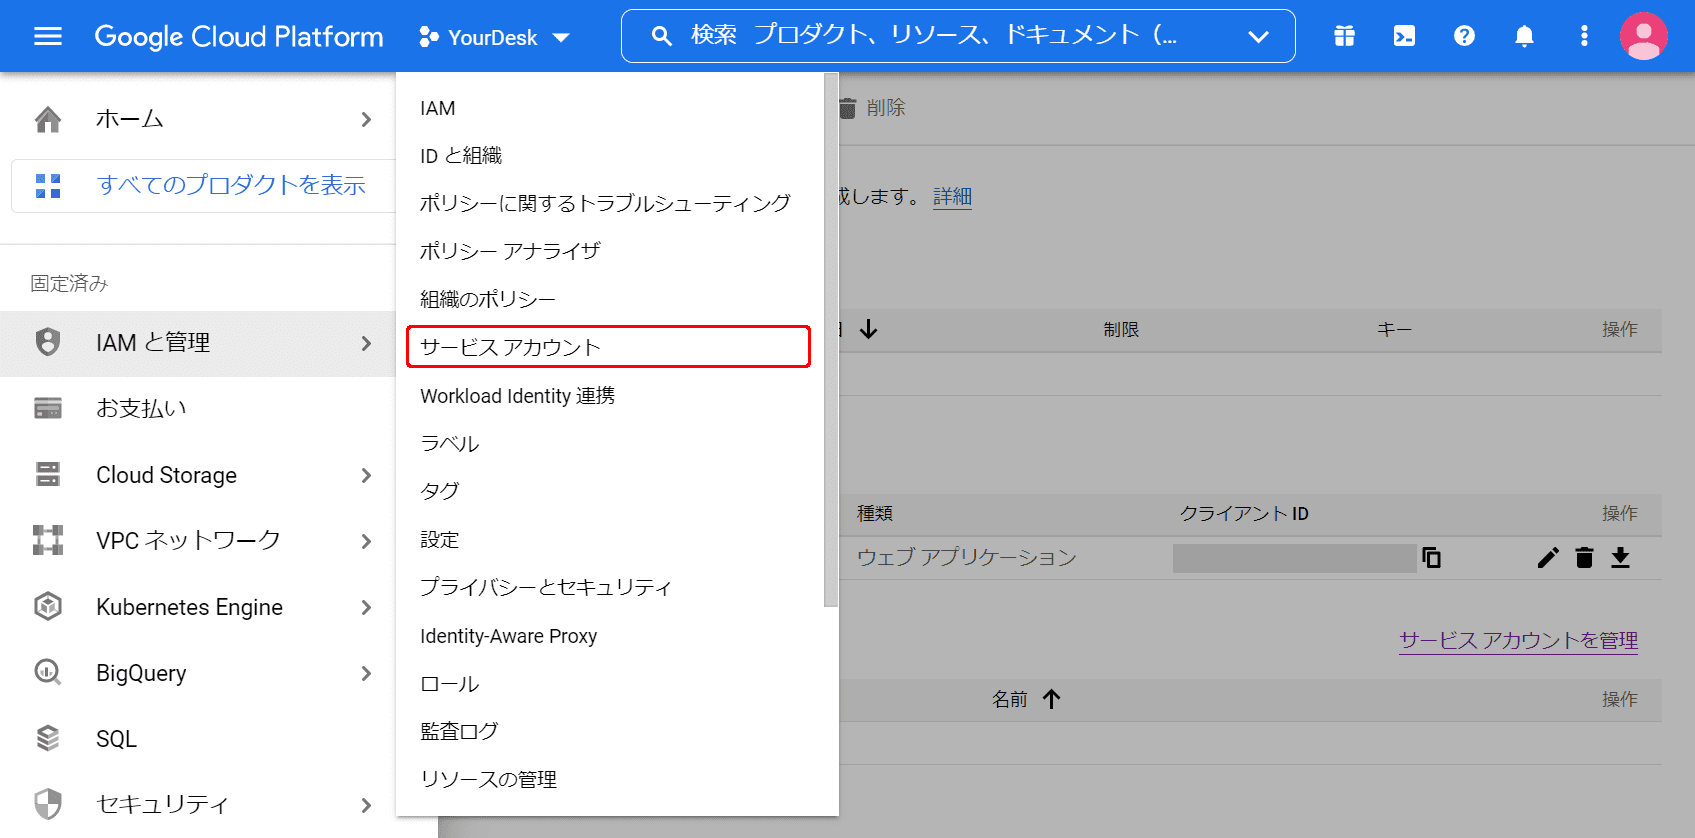
Task: Click the VPC network icon
Action: (x=48, y=540)
